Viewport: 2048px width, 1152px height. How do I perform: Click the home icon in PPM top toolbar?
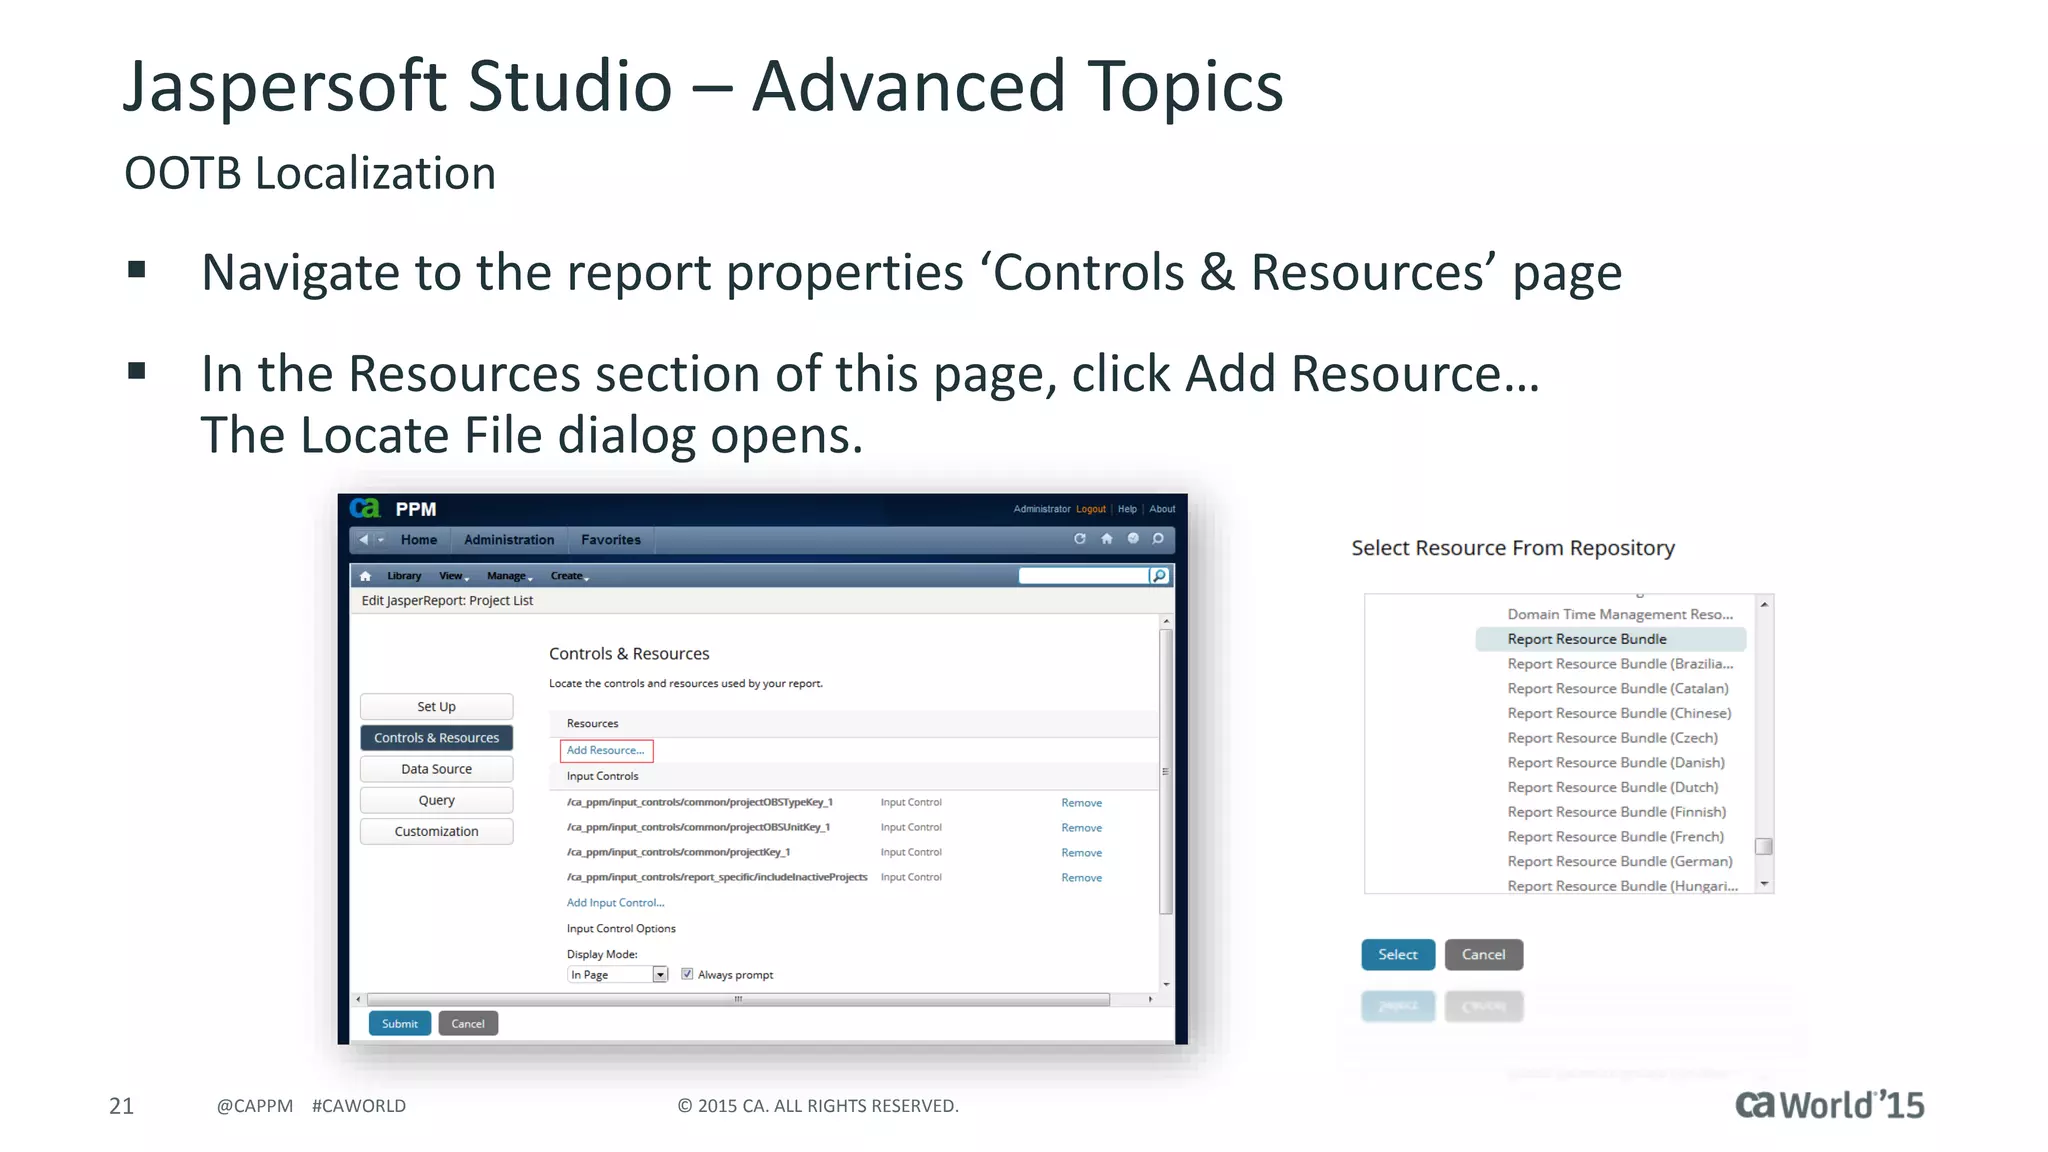coord(1107,539)
